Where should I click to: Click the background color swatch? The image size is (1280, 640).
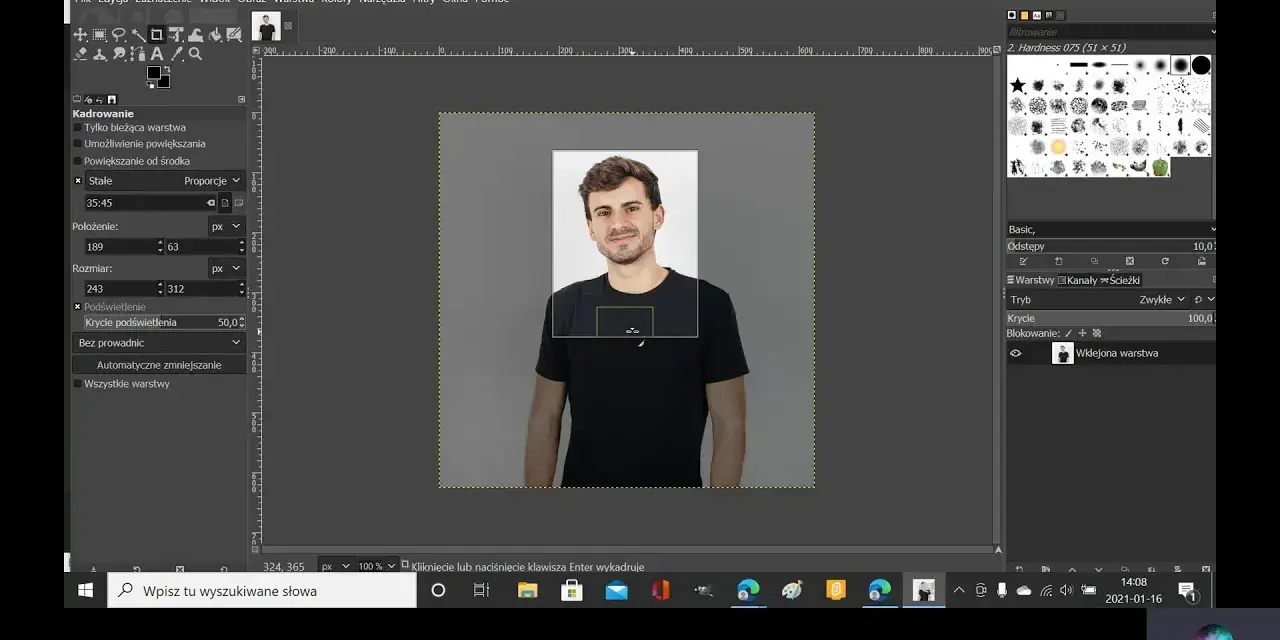point(165,83)
